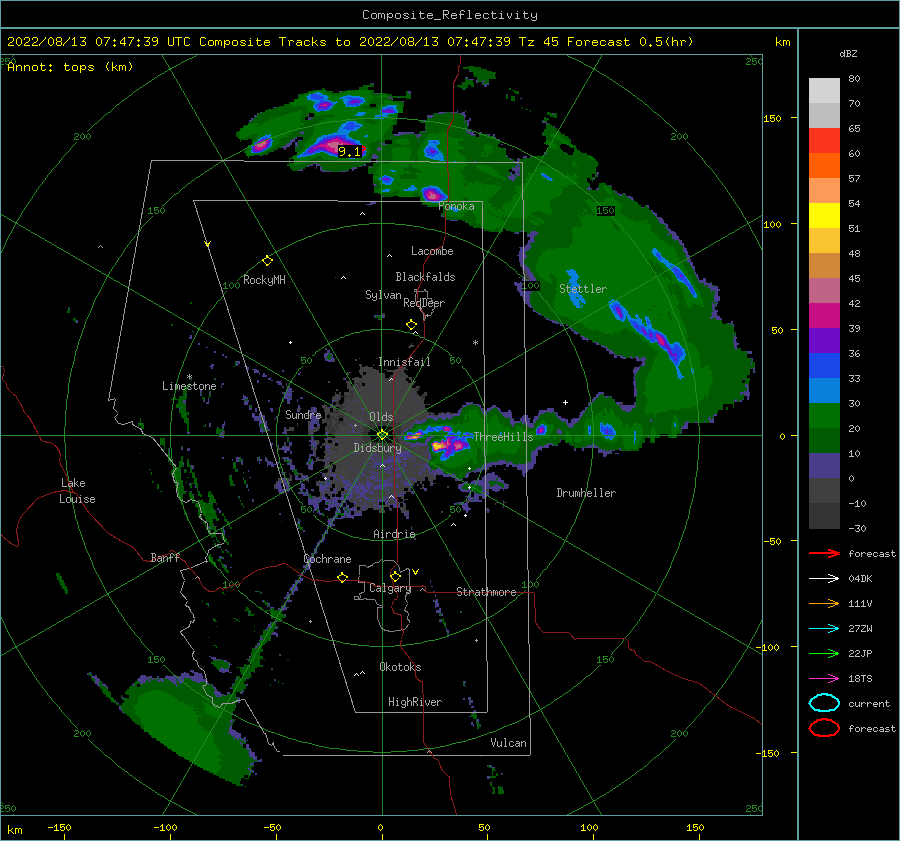Viewport: 900px width, 841px height.
Task: Click the RockyMH label
Action: tap(264, 280)
